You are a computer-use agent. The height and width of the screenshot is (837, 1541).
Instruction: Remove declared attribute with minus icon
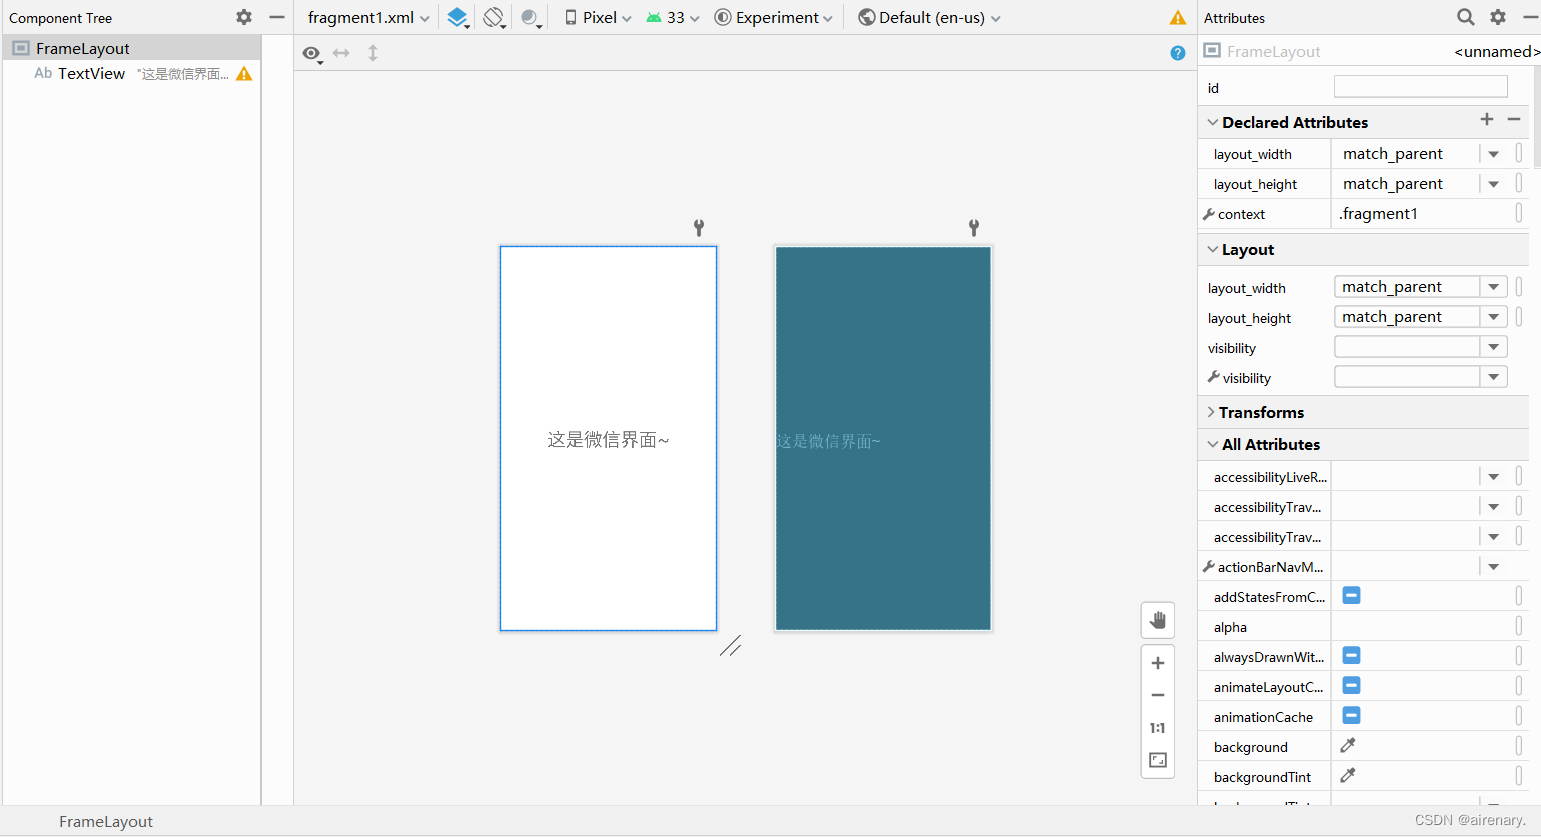pyautogui.click(x=1514, y=120)
